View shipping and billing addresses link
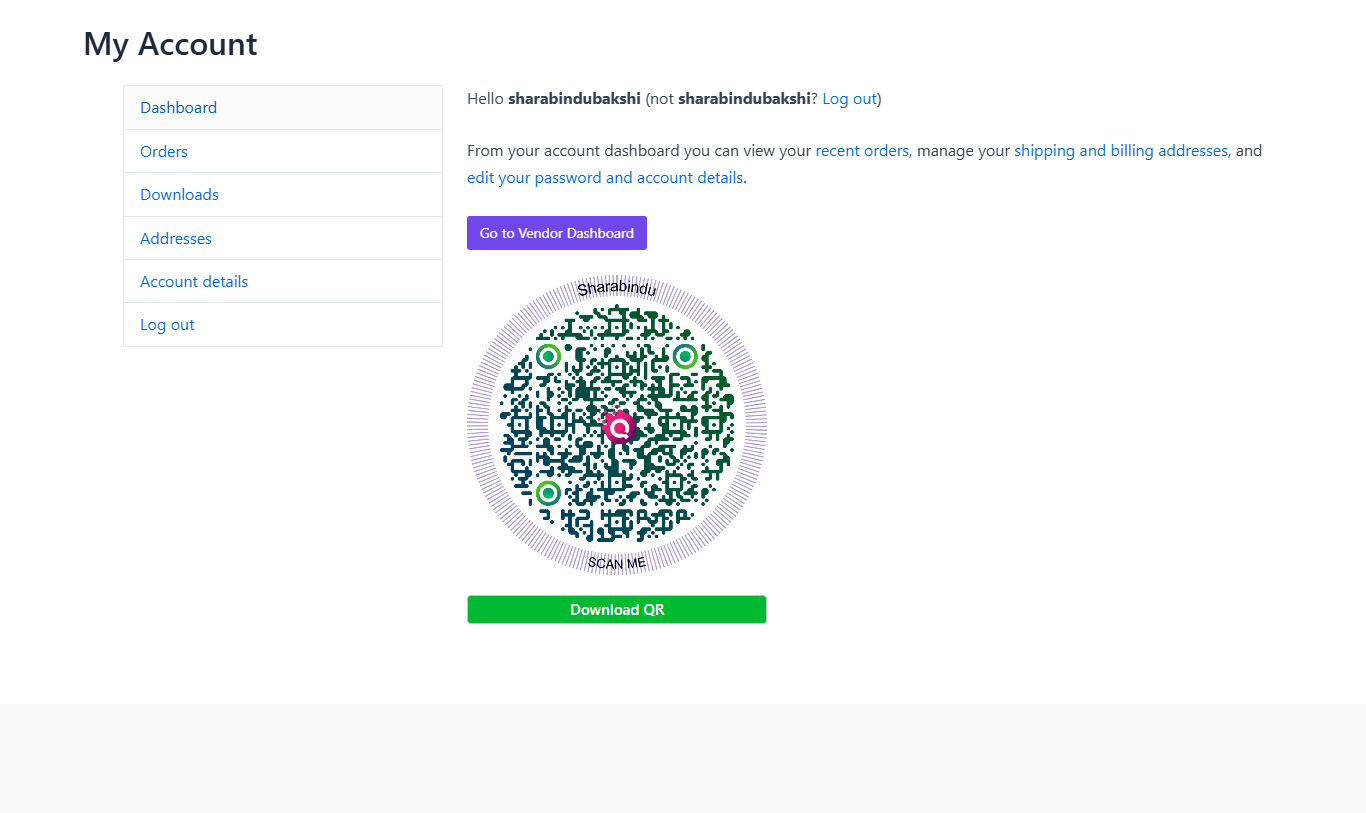The height and width of the screenshot is (813, 1366). pos(1120,150)
